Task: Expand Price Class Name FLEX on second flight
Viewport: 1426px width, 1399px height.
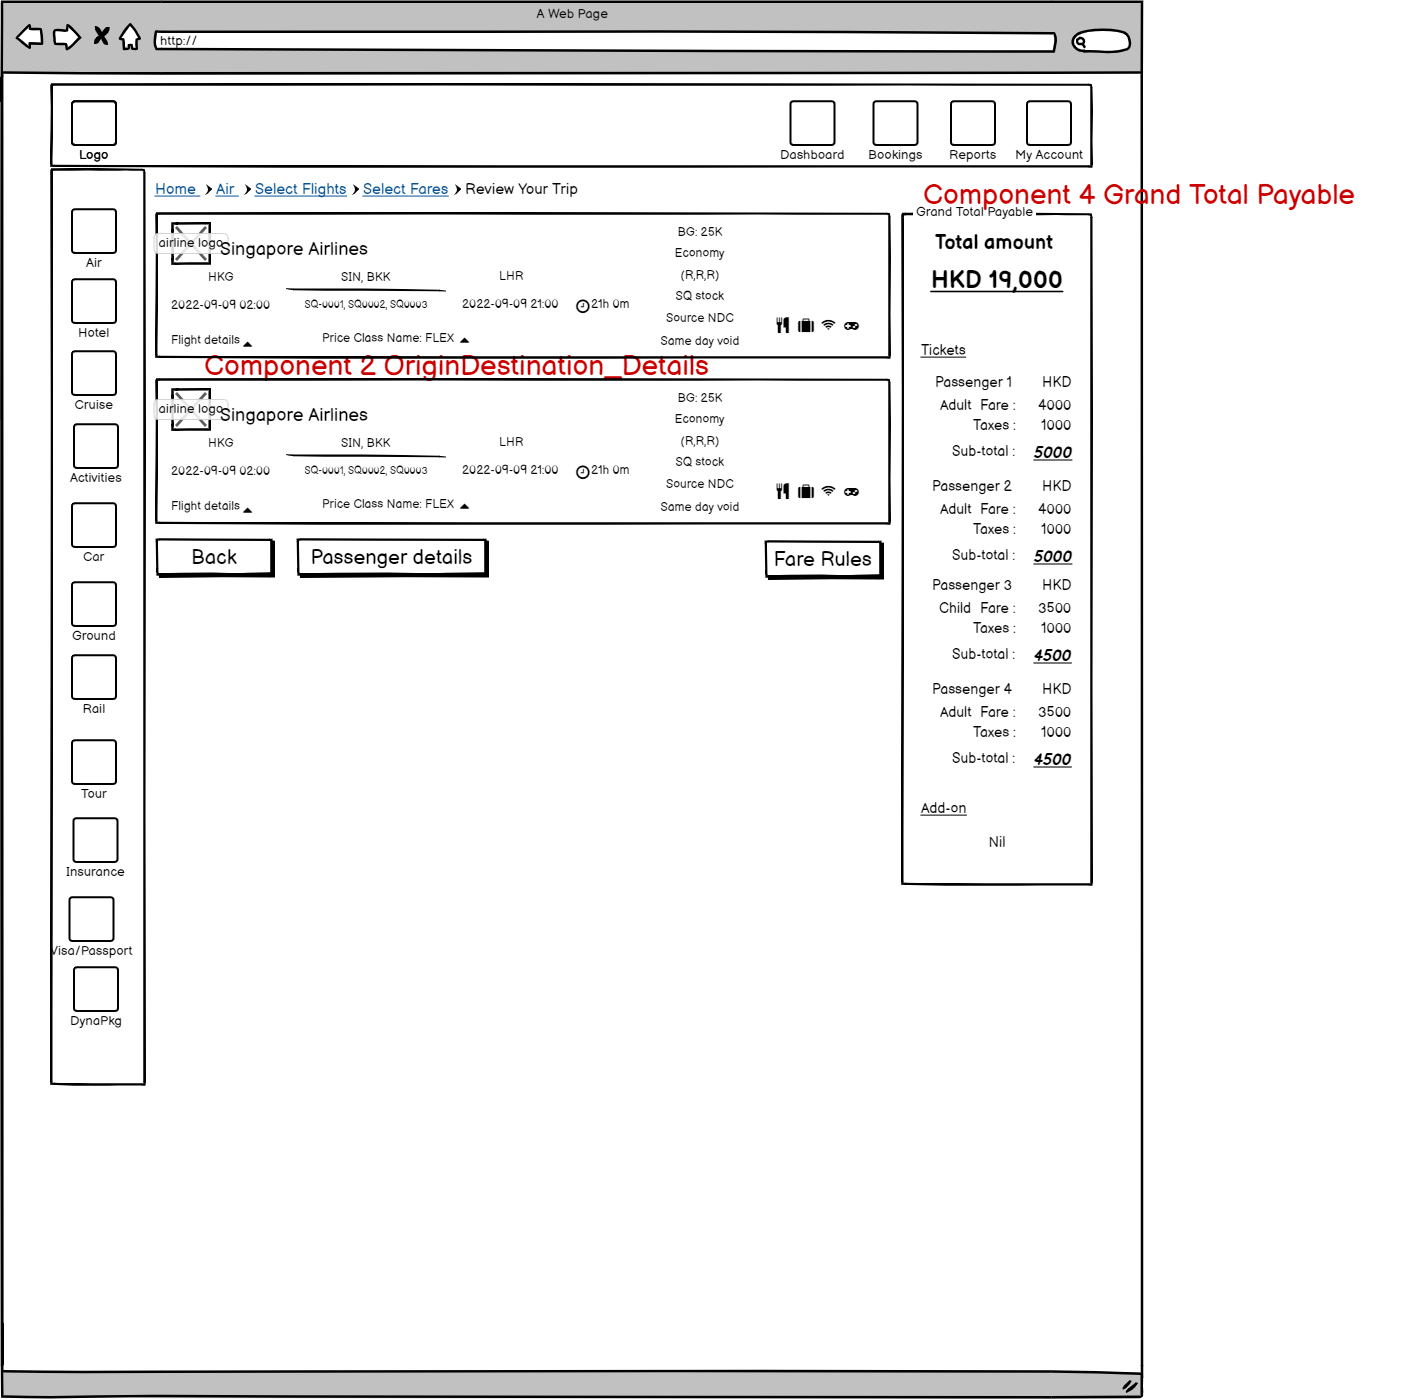Action: click(x=395, y=504)
